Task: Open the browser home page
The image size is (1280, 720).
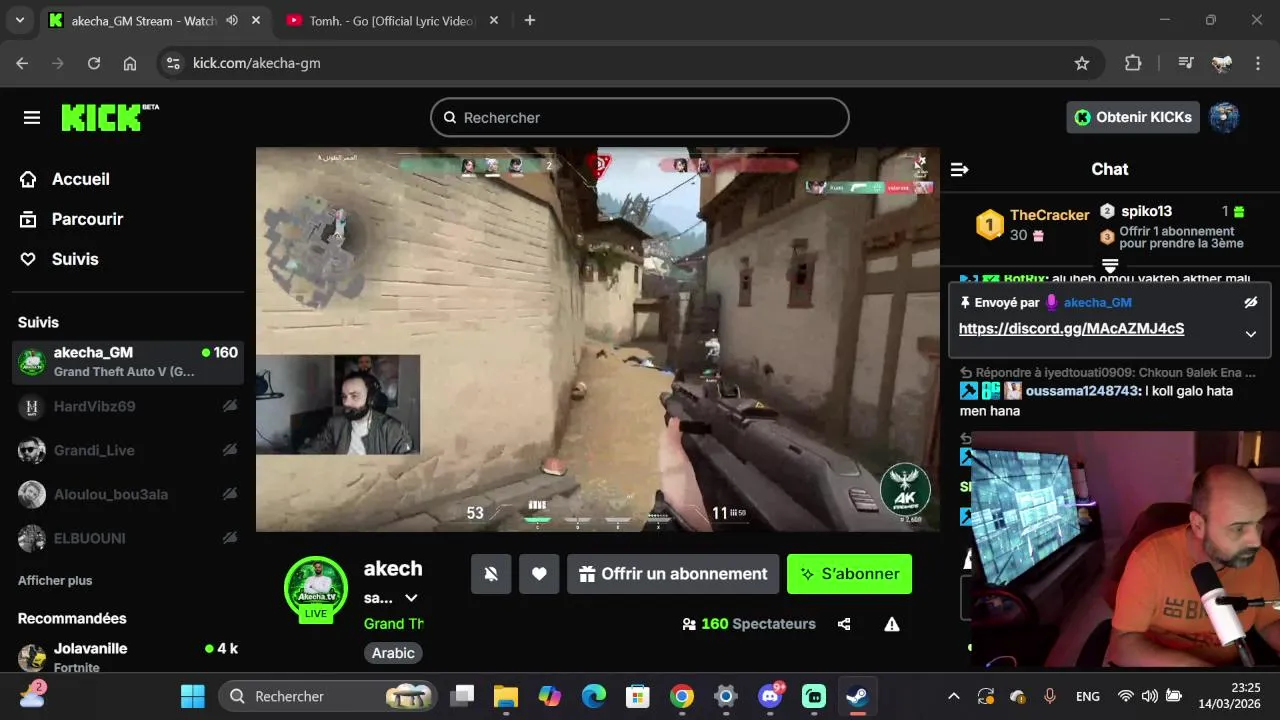Action: [130, 63]
